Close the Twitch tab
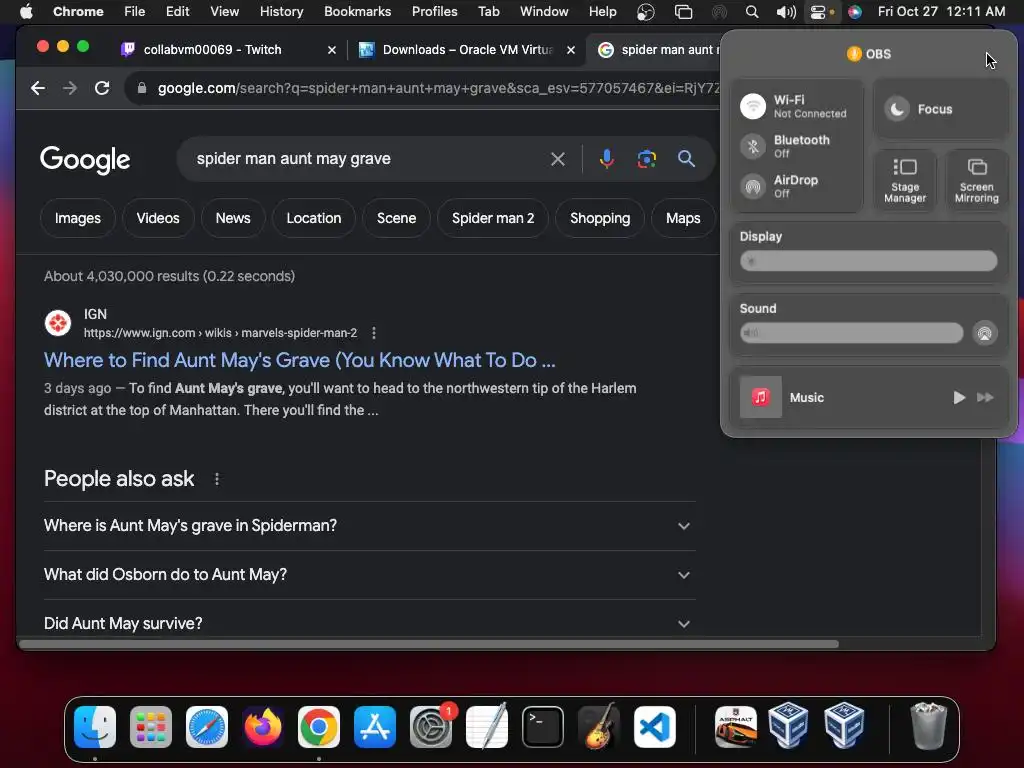Viewport: 1024px width, 768px height. point(332,50)
